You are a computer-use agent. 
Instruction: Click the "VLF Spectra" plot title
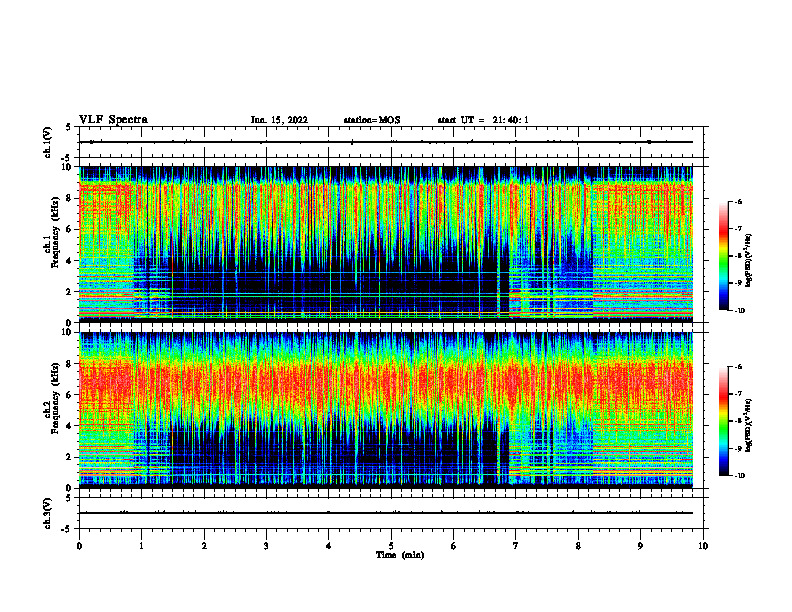pos(114,120)
